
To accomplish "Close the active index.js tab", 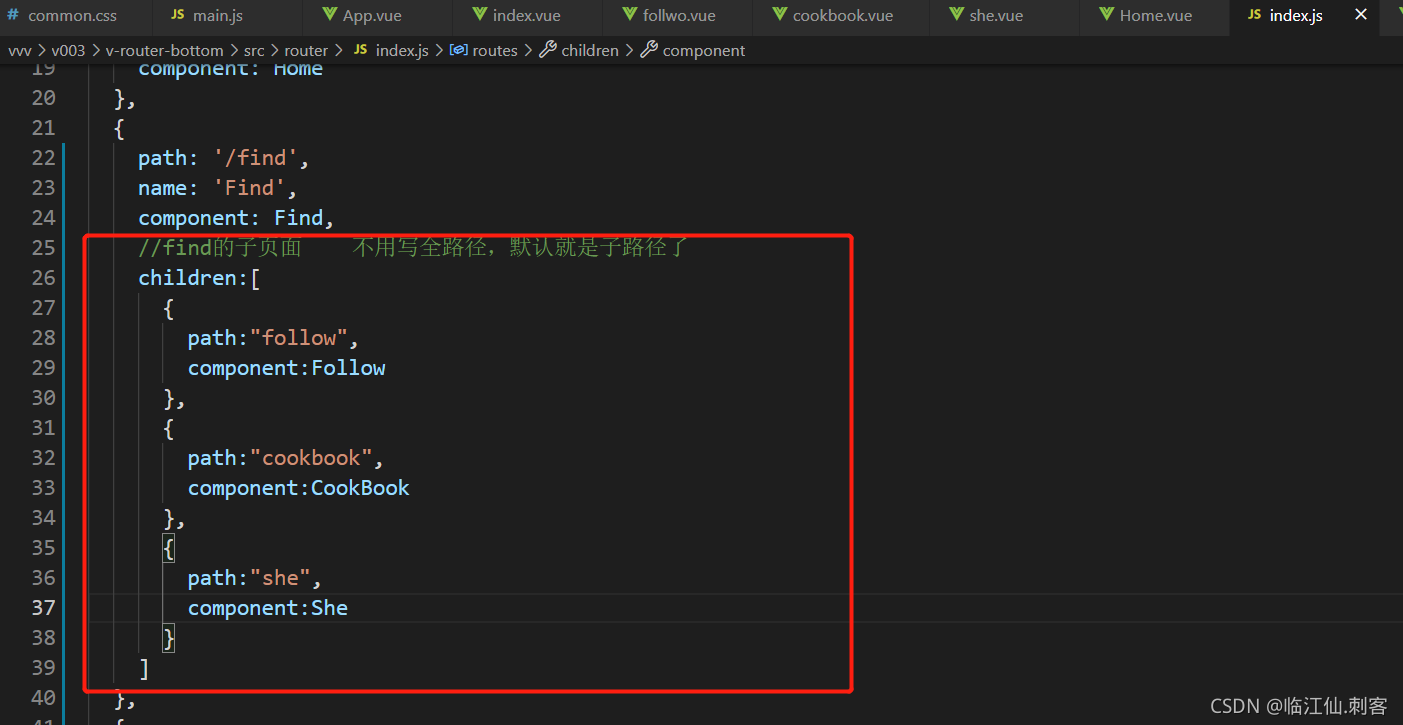I will tap(1361, 15).
